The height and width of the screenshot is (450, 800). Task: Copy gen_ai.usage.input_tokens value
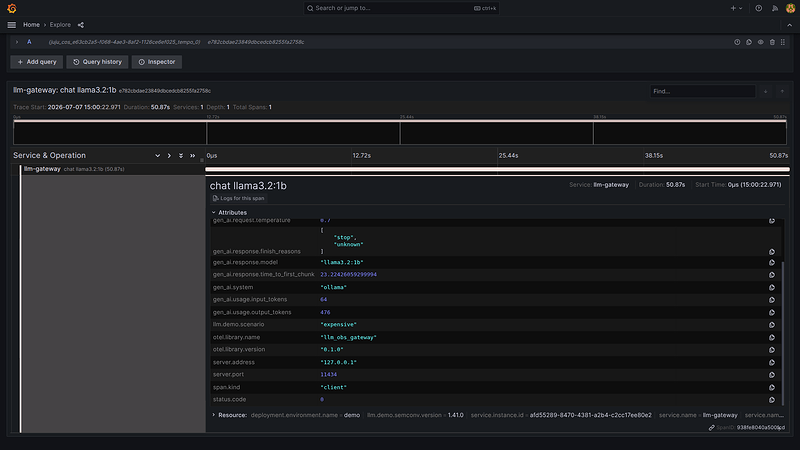point(772,299)
